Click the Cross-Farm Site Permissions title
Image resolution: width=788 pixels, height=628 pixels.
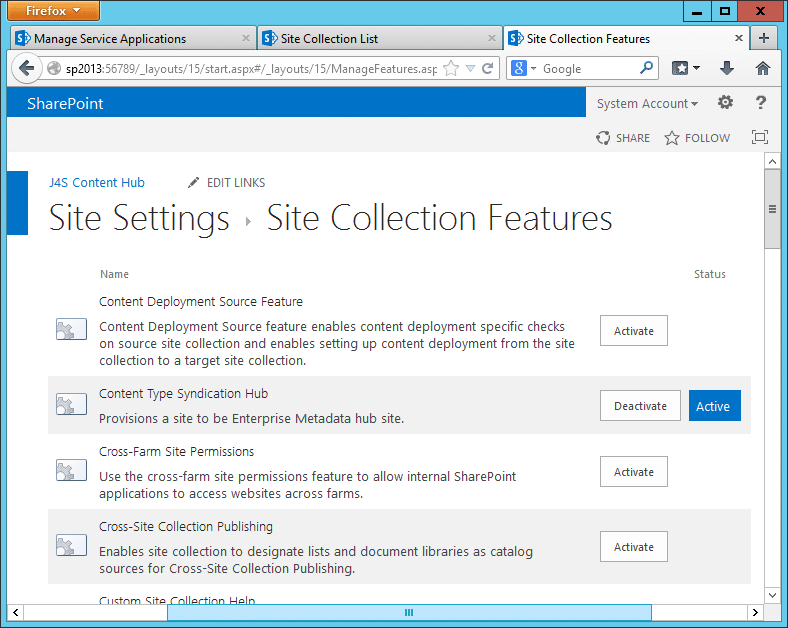coord(176,452)
